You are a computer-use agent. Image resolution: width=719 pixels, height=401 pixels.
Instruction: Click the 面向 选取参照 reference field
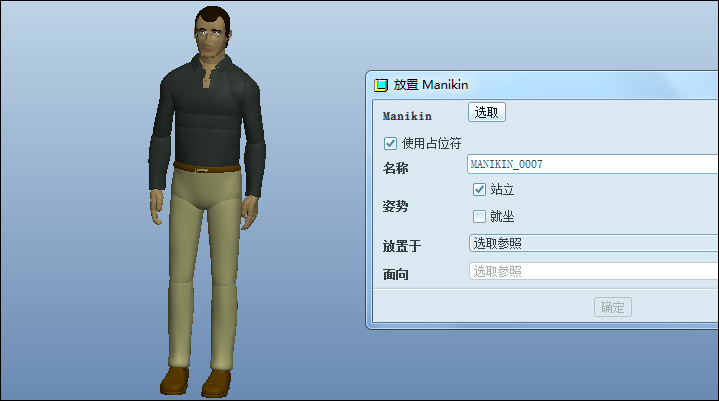pos(594,271)
